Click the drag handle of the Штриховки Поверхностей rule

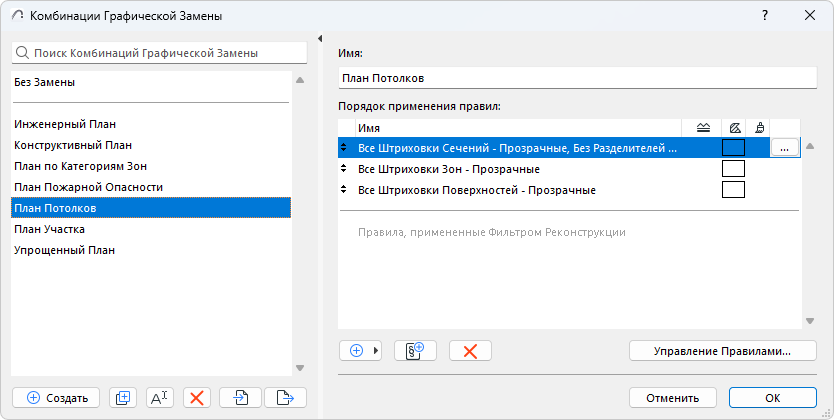[x=346, y=190]
